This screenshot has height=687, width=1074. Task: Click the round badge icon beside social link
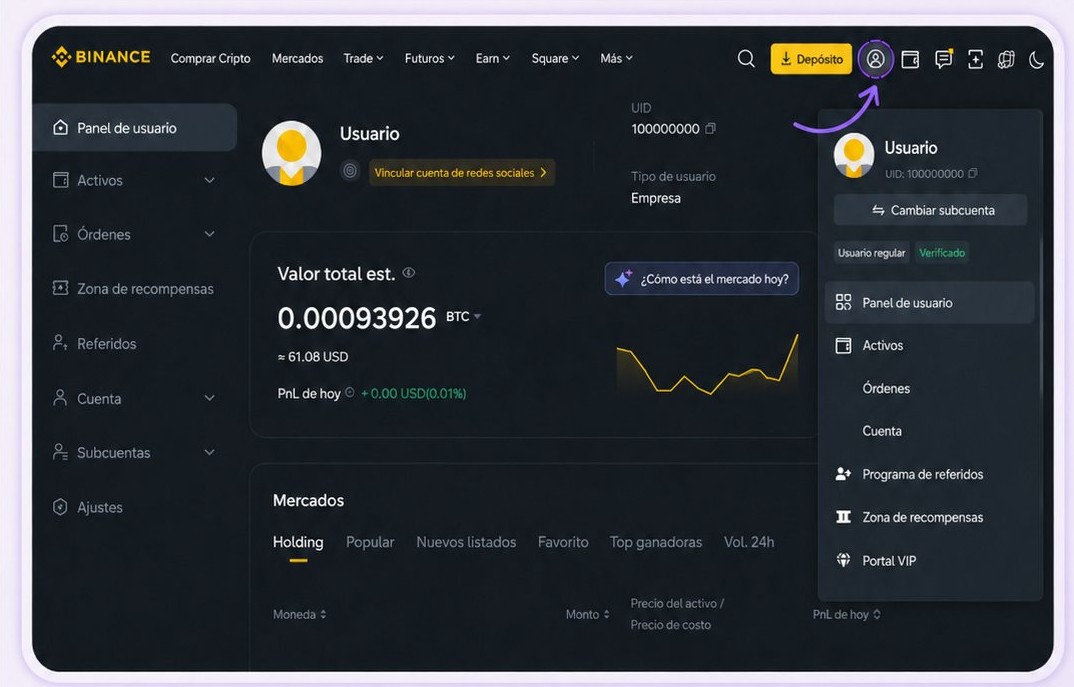coord(350,171)
